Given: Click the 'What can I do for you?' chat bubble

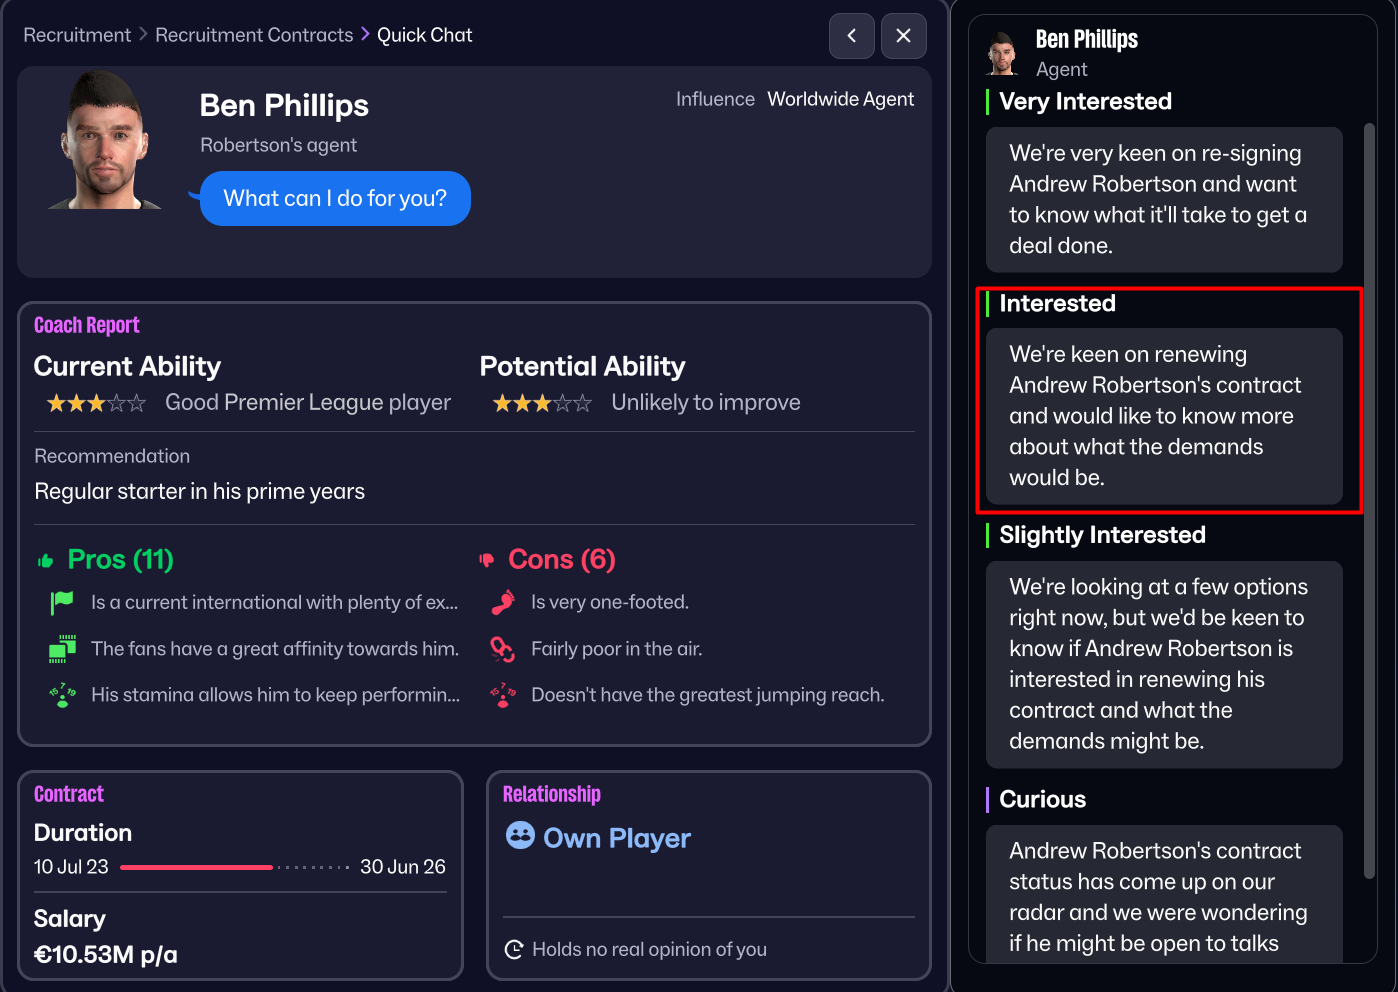Looking at the screenshot, I should (x=334, y=198).
